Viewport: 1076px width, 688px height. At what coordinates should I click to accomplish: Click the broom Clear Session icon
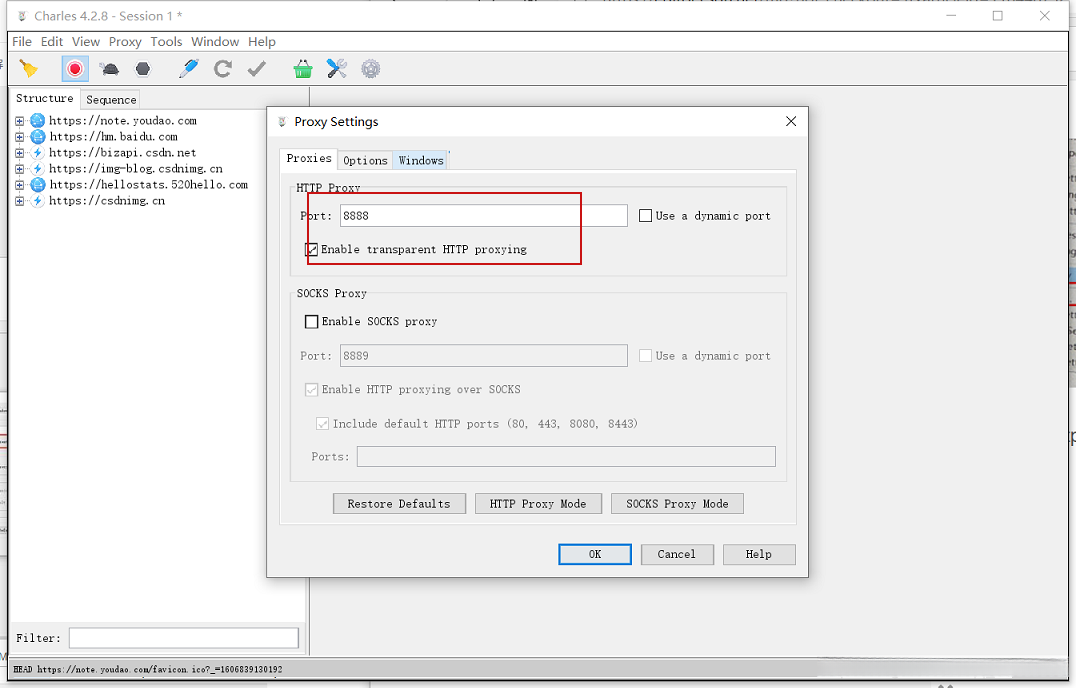tap(29, 69)
